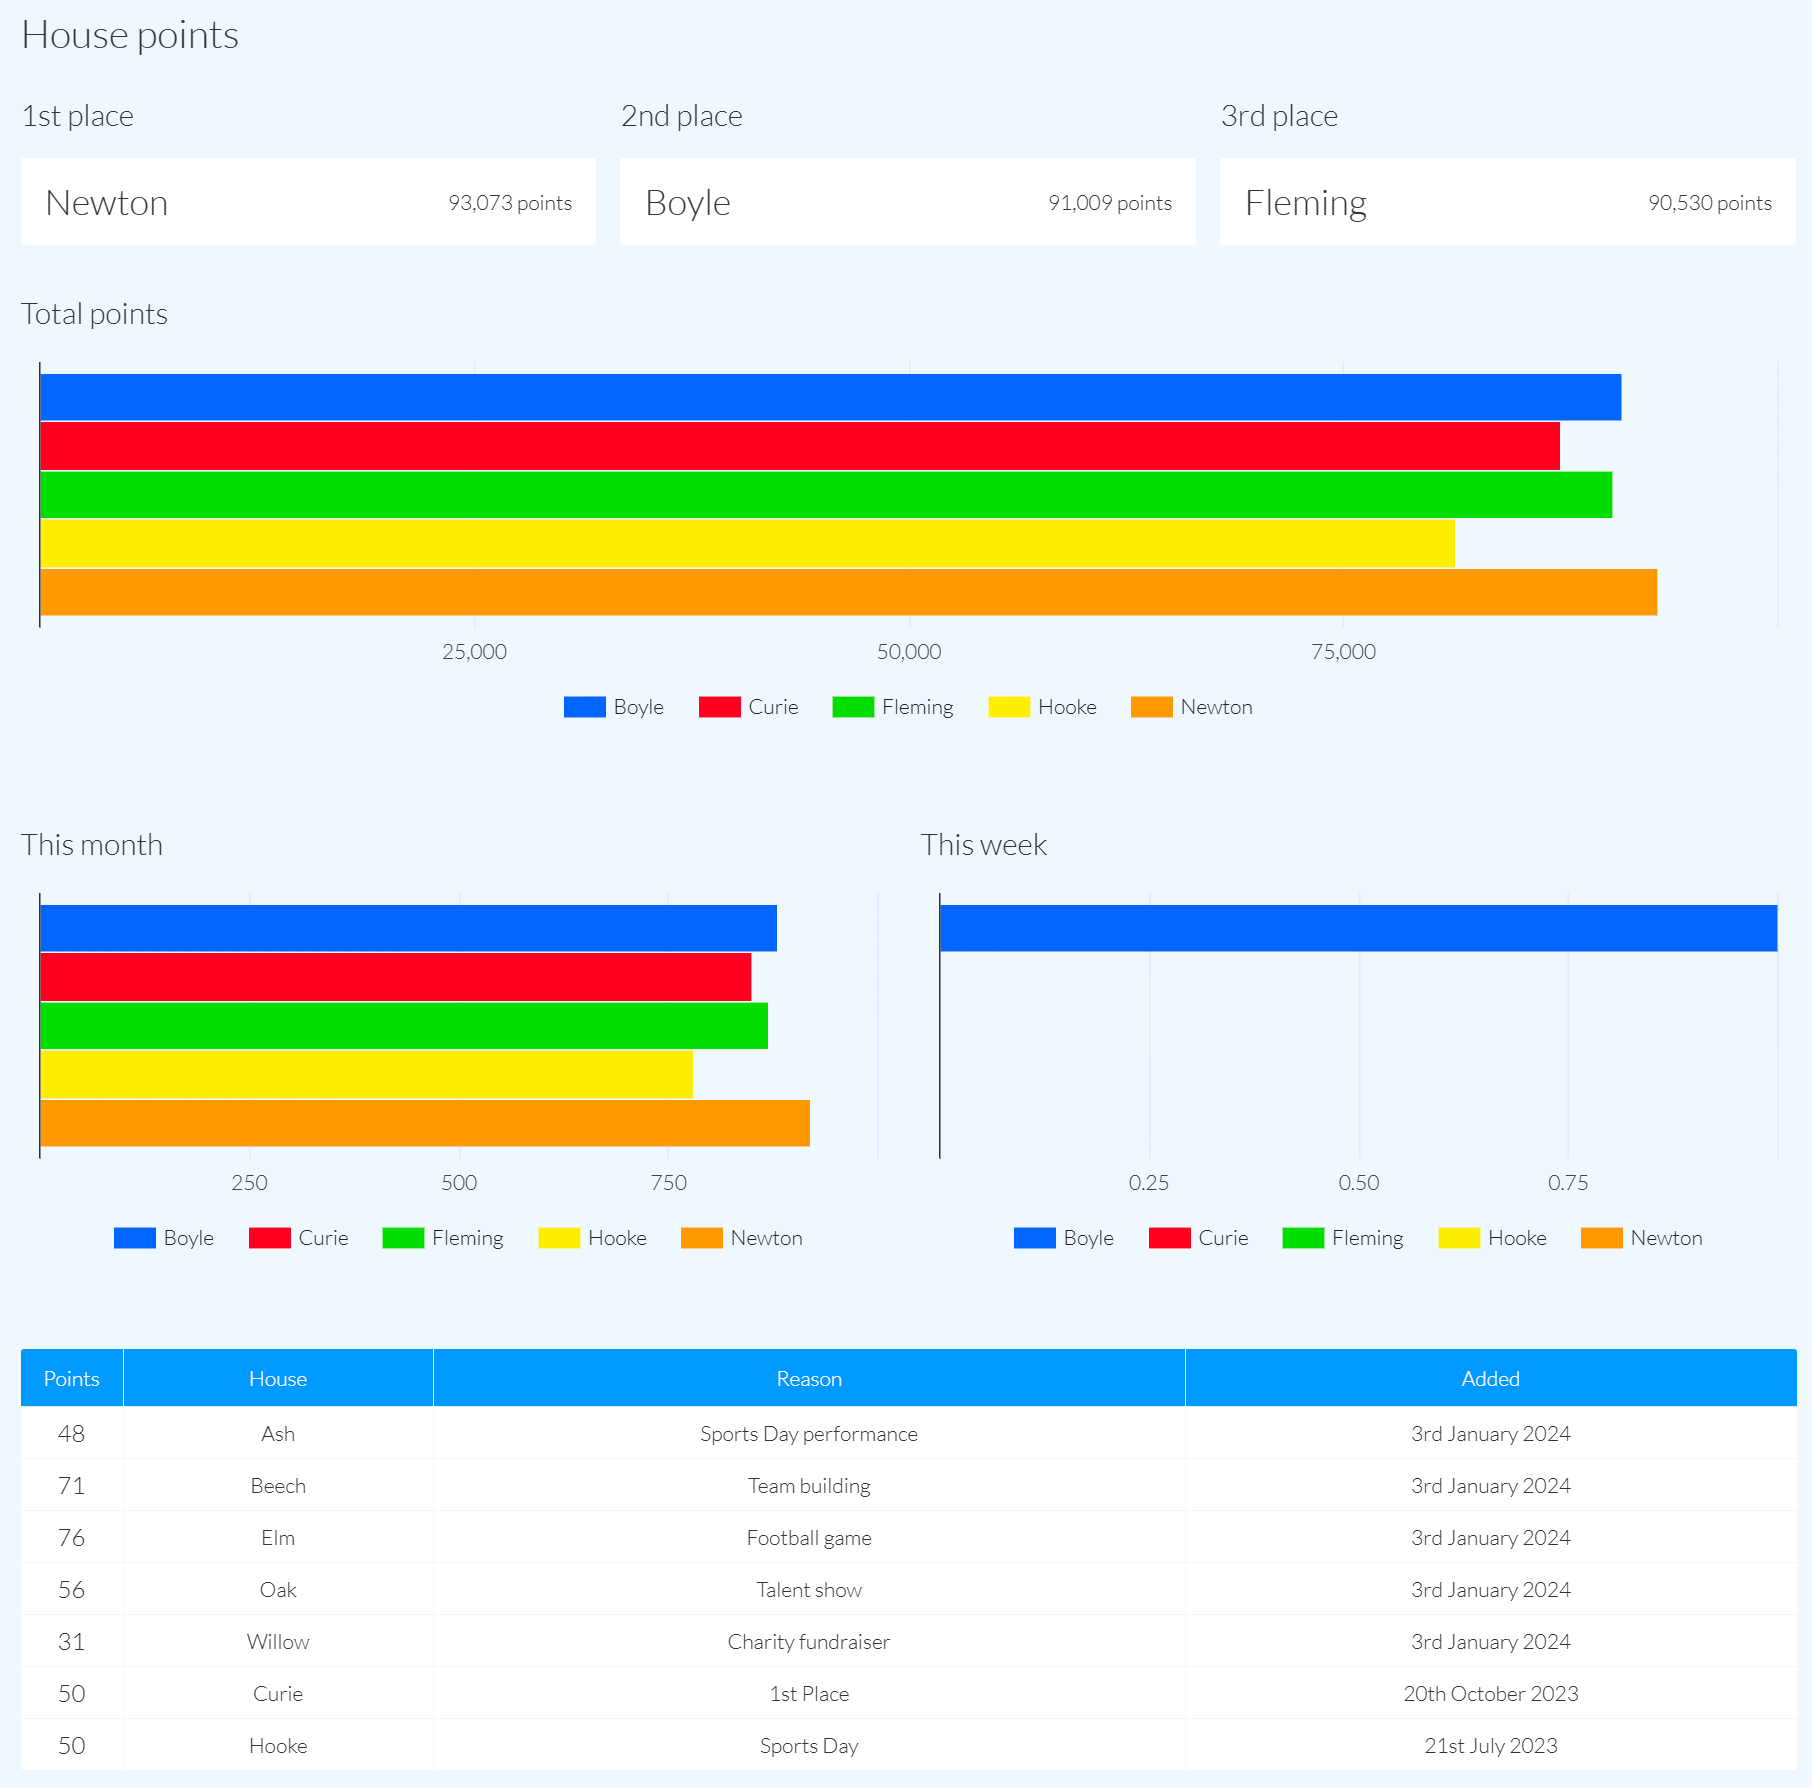Click the orange Newton bar in Total points chart
Viewport: 1812px width, 1788px height.
[848, 592]
